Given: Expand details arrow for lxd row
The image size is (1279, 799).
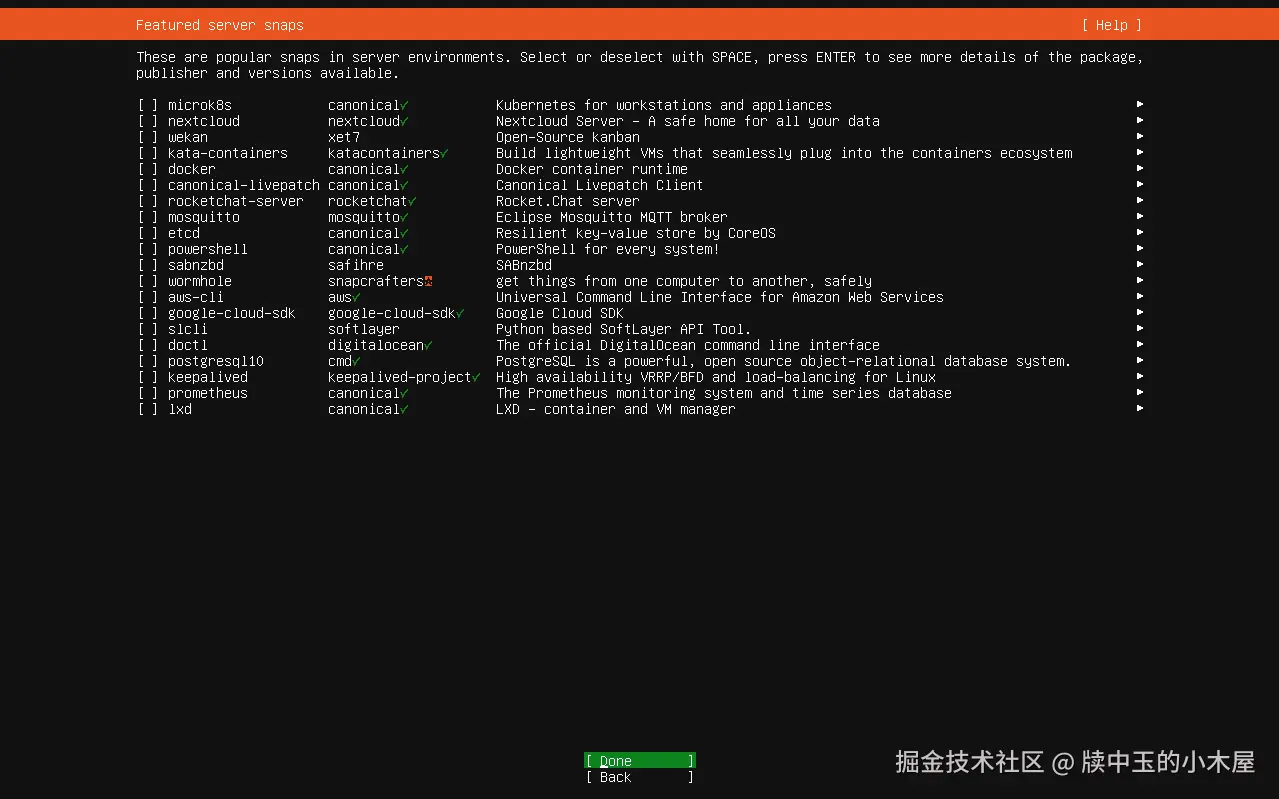Looking at the screenshot, I should click(x=1140, y=408).
